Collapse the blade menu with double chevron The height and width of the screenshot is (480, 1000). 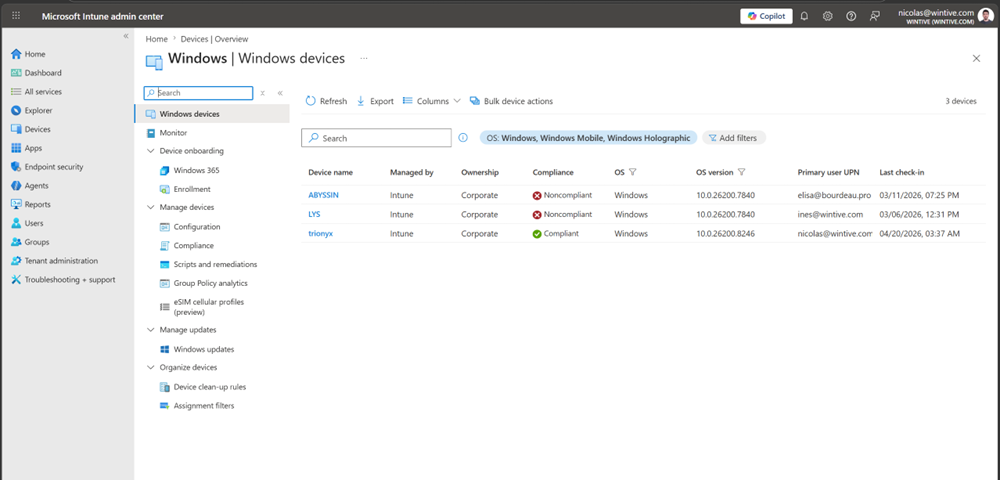coord(280,93)
